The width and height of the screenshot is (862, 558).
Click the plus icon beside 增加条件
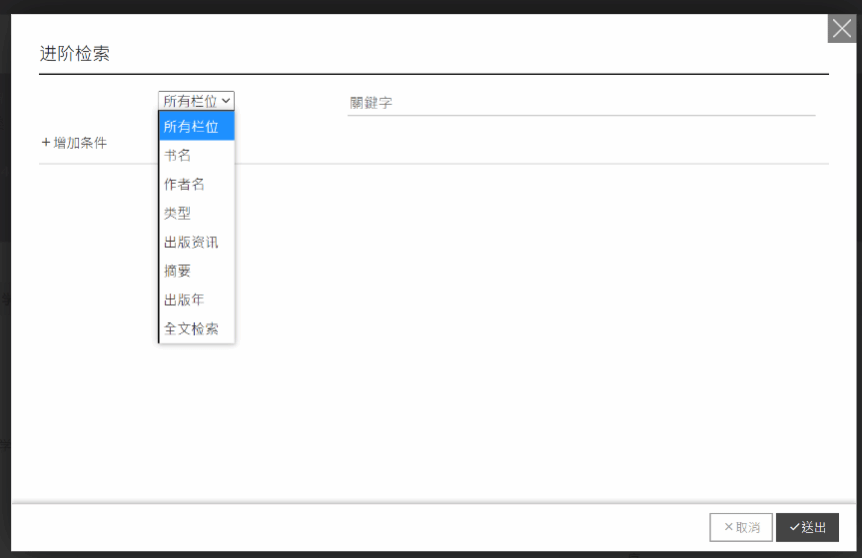point(46,143)
